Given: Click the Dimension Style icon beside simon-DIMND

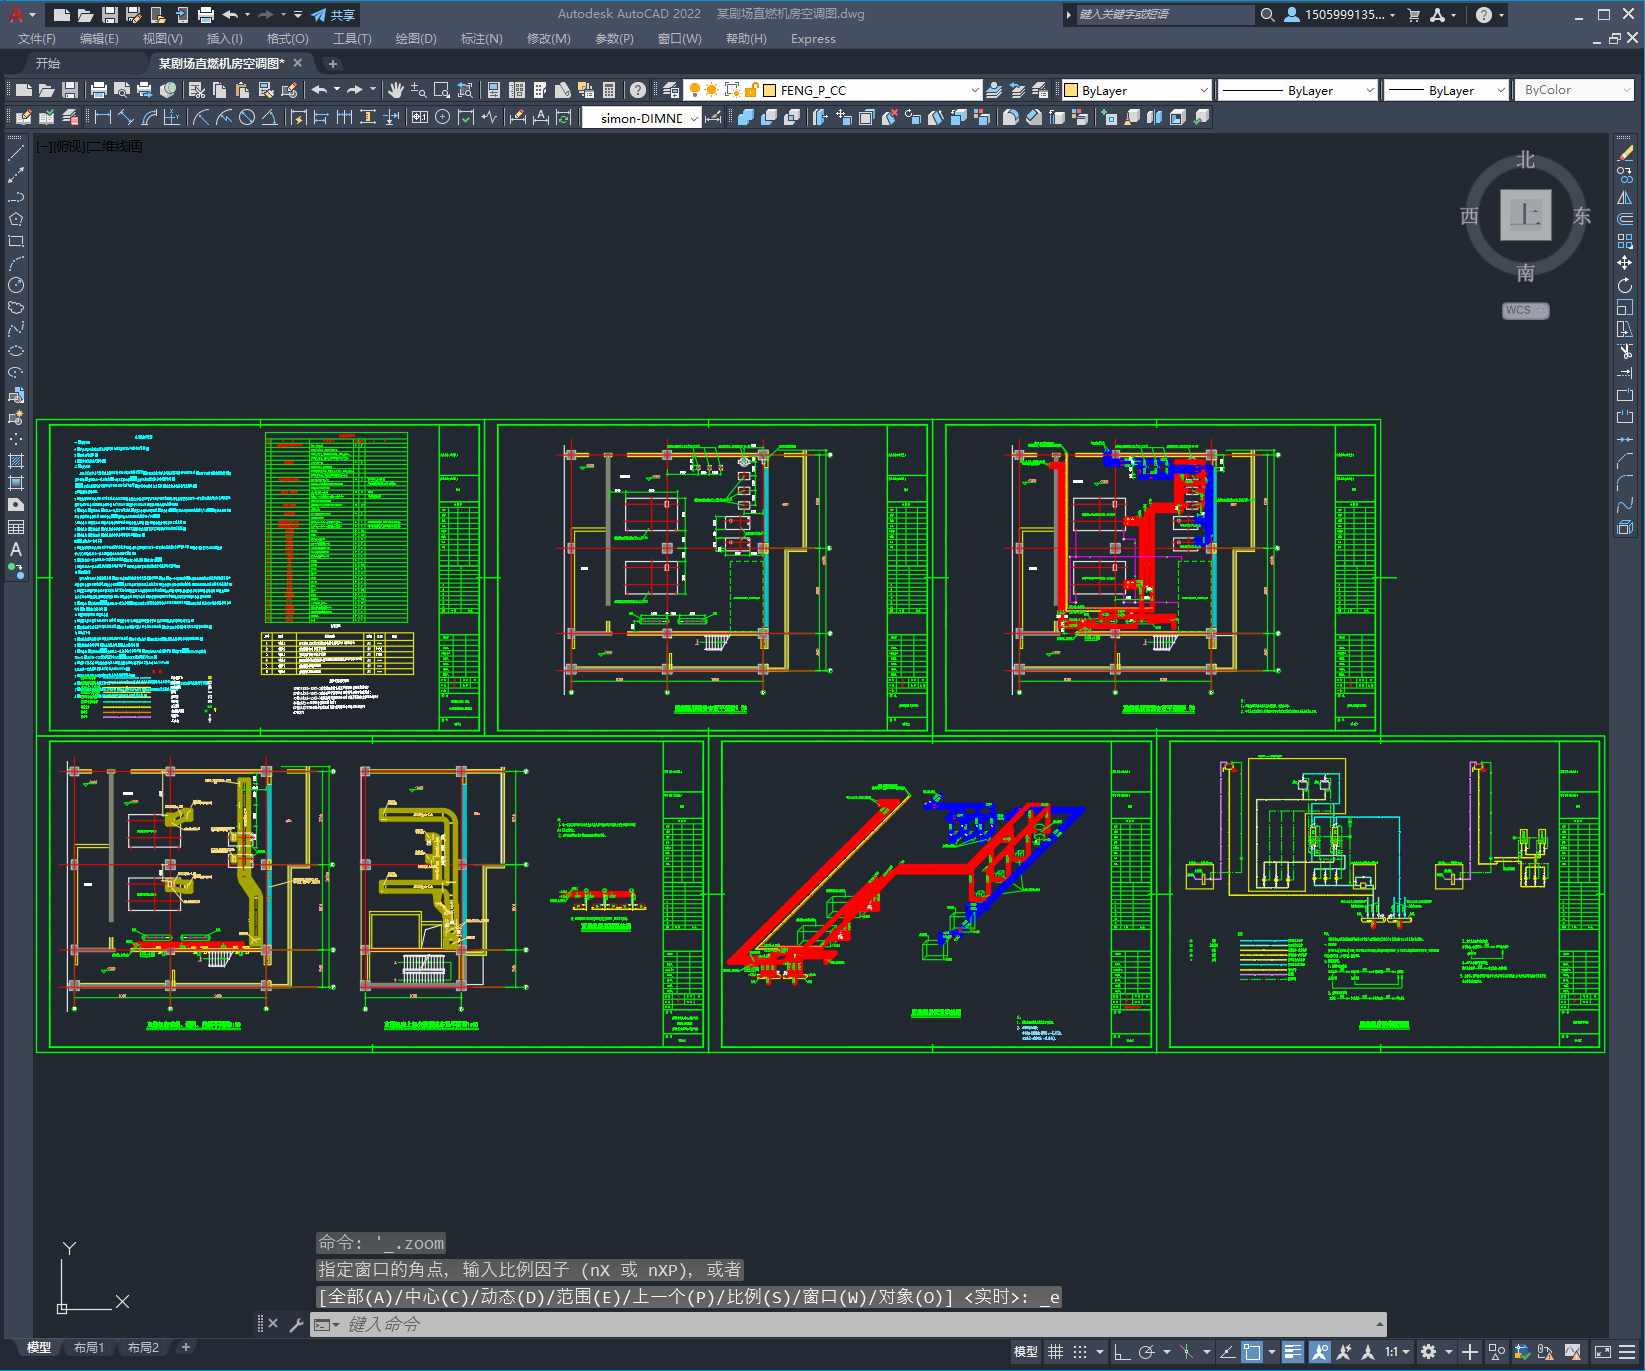Looking at the screenshot, I should [714, 117].
